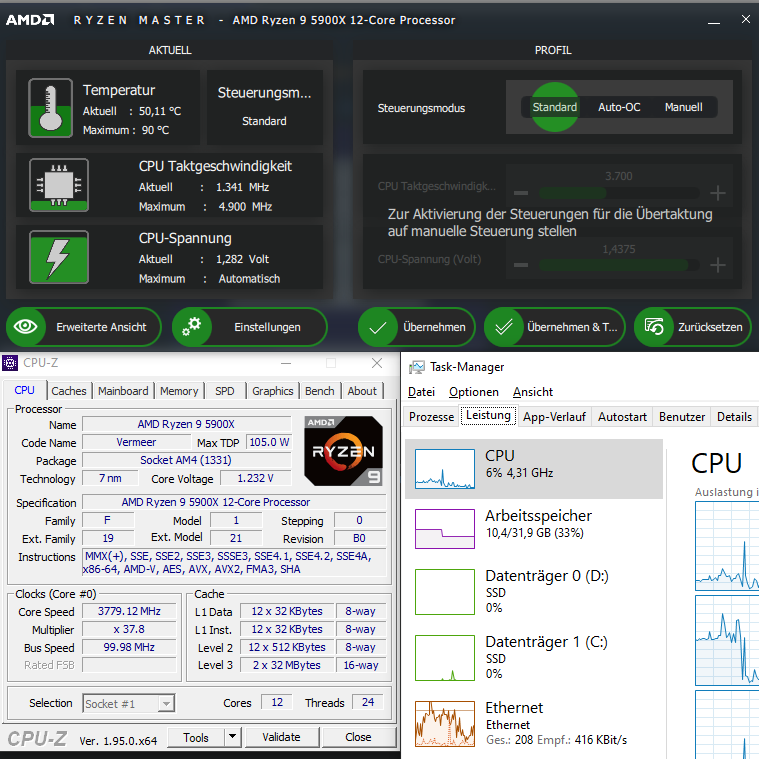
Task: Close the CPU-Z window
Action: (377, 363)
